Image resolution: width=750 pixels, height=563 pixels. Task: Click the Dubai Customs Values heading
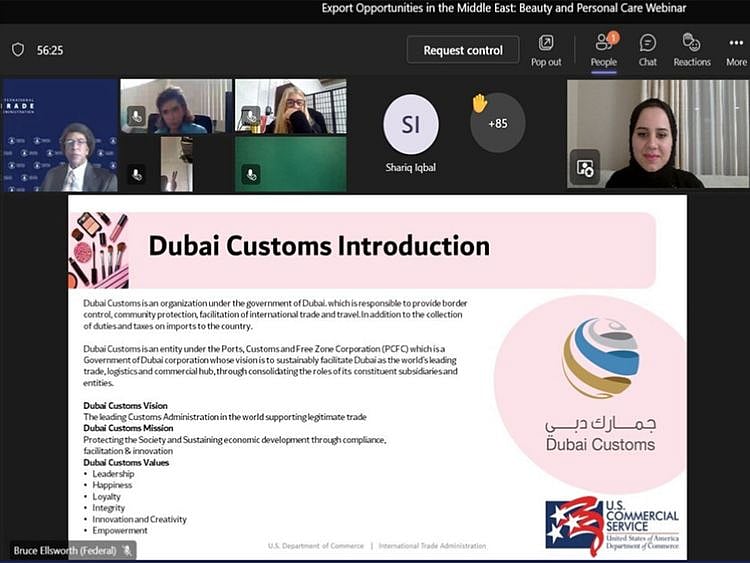(126, 463)
